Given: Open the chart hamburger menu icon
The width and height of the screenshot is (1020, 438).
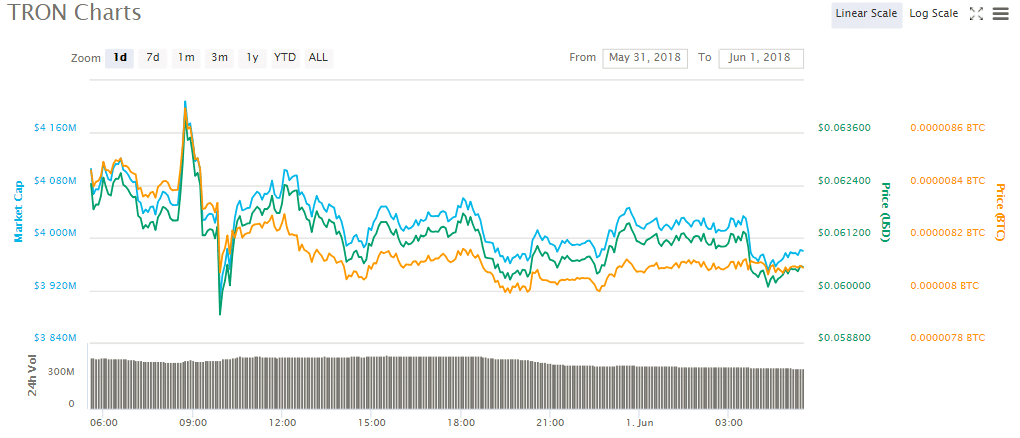Looking at the screenshot, I should coord(1000,14).
